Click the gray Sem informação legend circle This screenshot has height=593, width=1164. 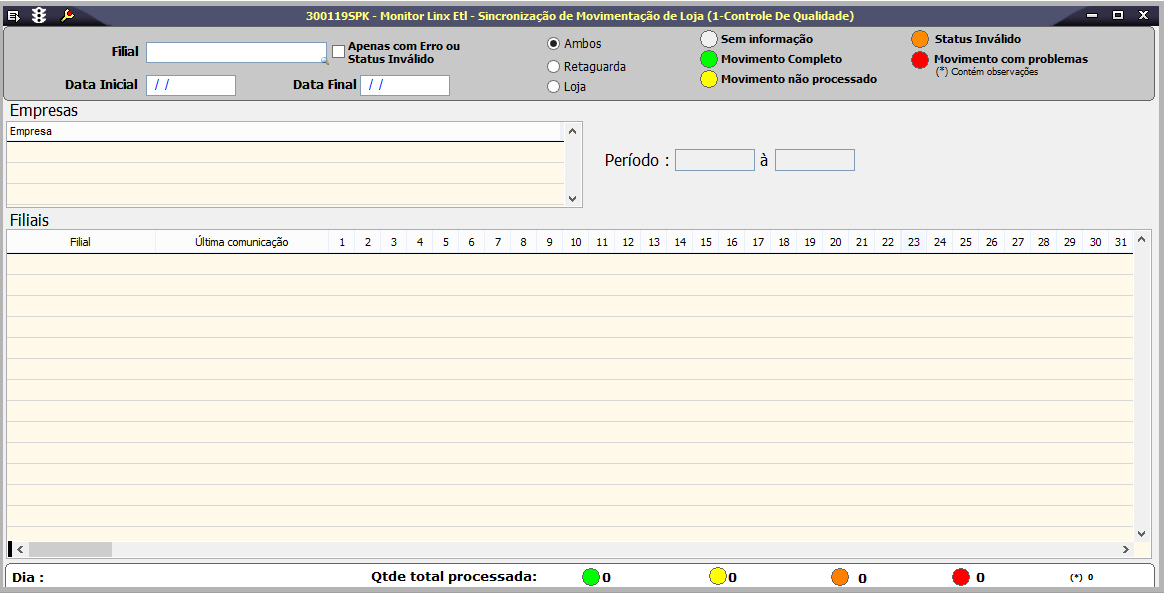tap(709, 39)
